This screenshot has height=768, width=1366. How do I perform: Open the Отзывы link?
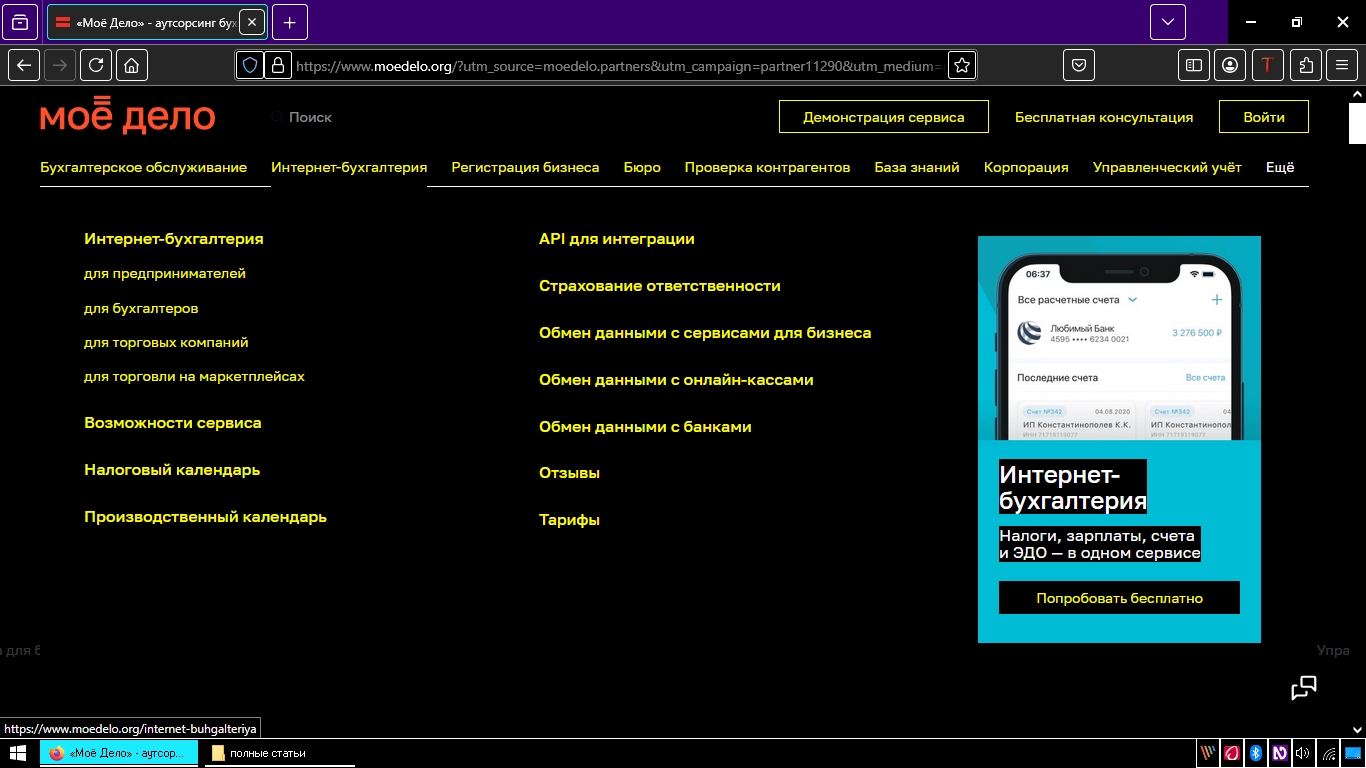tap(569, 473)
